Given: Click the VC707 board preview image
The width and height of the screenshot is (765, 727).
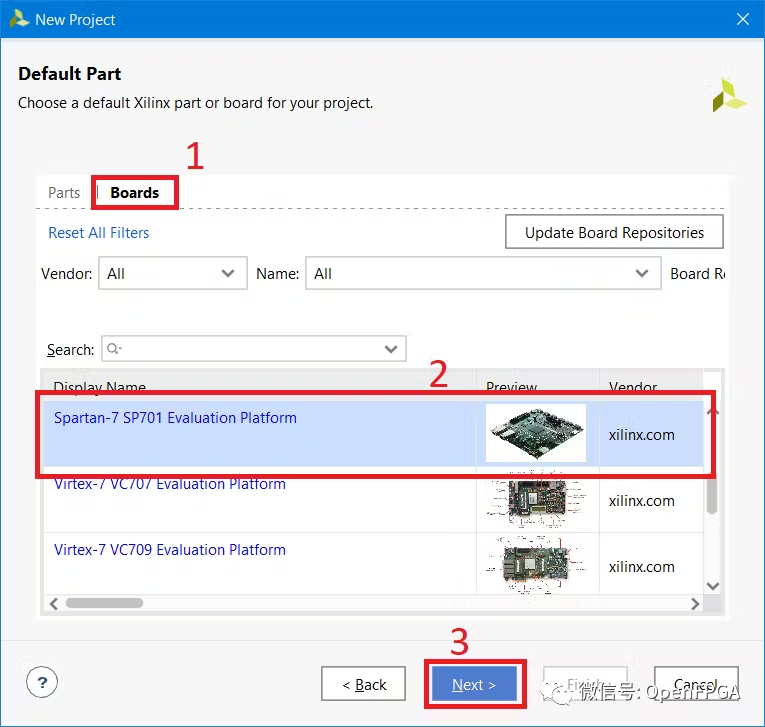Looking at the screenshot, I should 537,500.
